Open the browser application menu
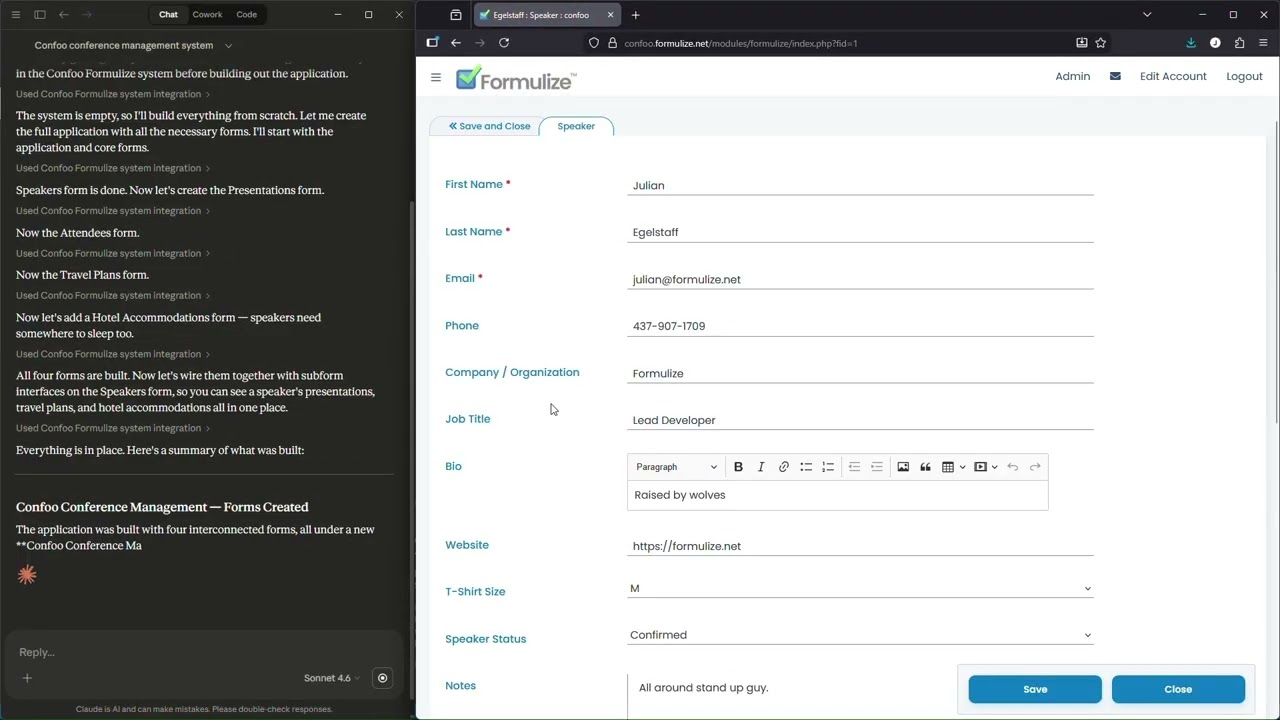The height and width of the screenshot is (720, 1280). coord(1263,43)
